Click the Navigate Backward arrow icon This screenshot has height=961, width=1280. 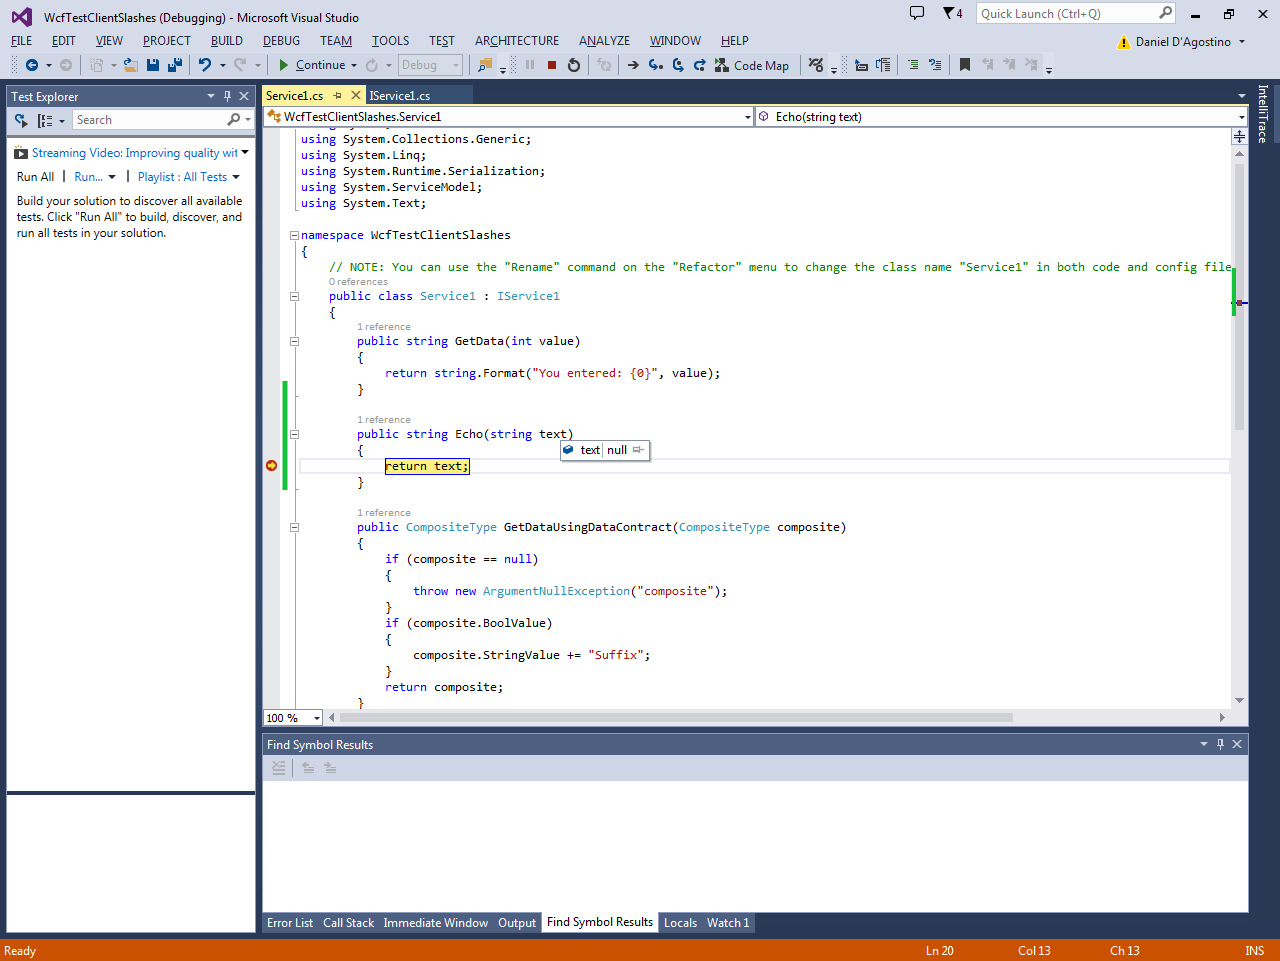coord(32,65)
